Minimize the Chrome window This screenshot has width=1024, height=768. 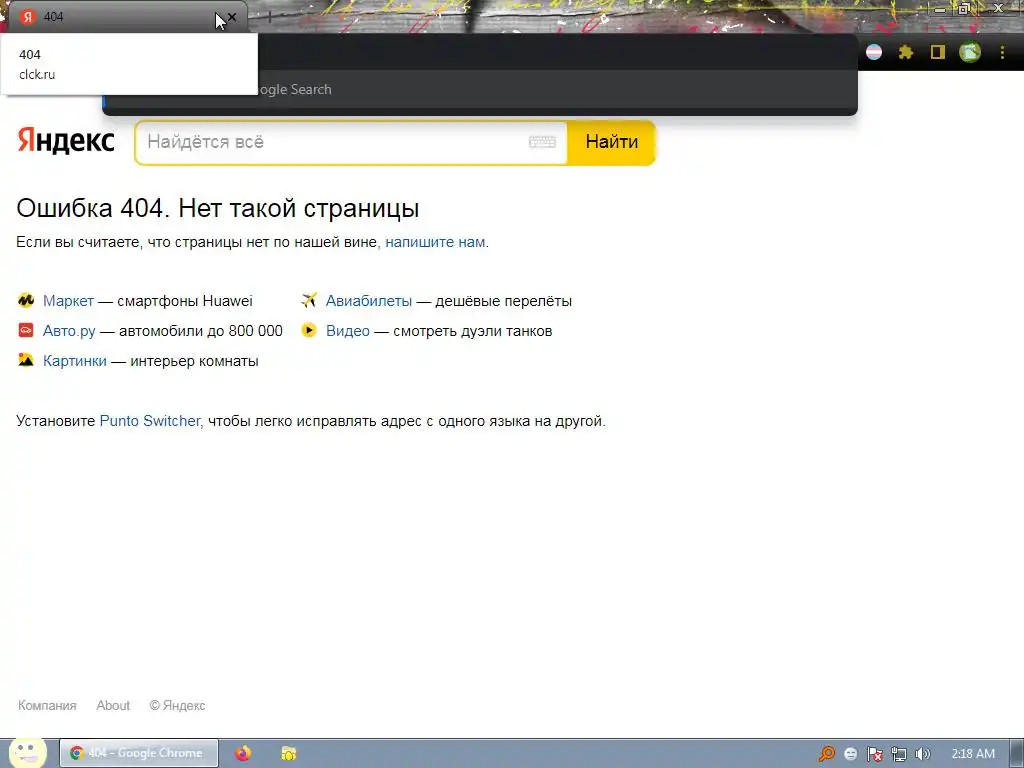pyautogui.click(x=940, y=9)
